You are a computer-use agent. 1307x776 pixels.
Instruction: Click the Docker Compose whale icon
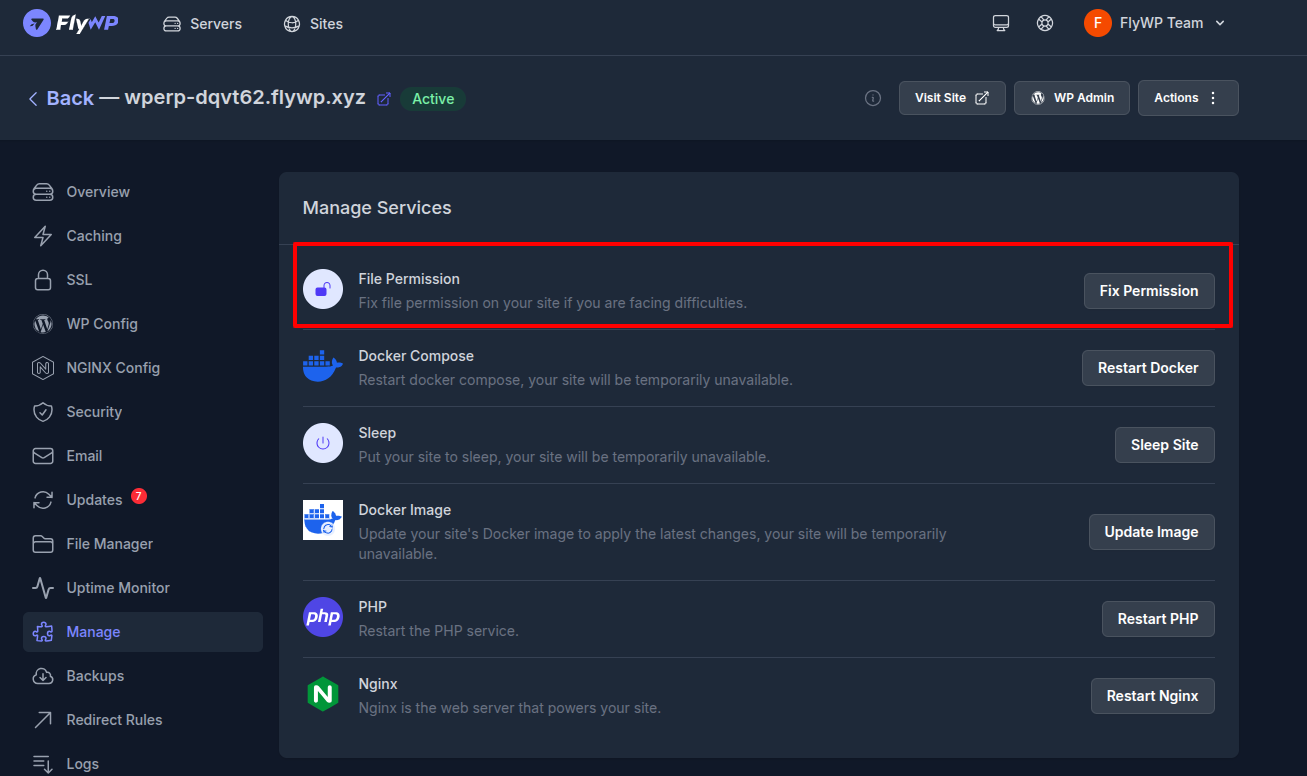323,367
